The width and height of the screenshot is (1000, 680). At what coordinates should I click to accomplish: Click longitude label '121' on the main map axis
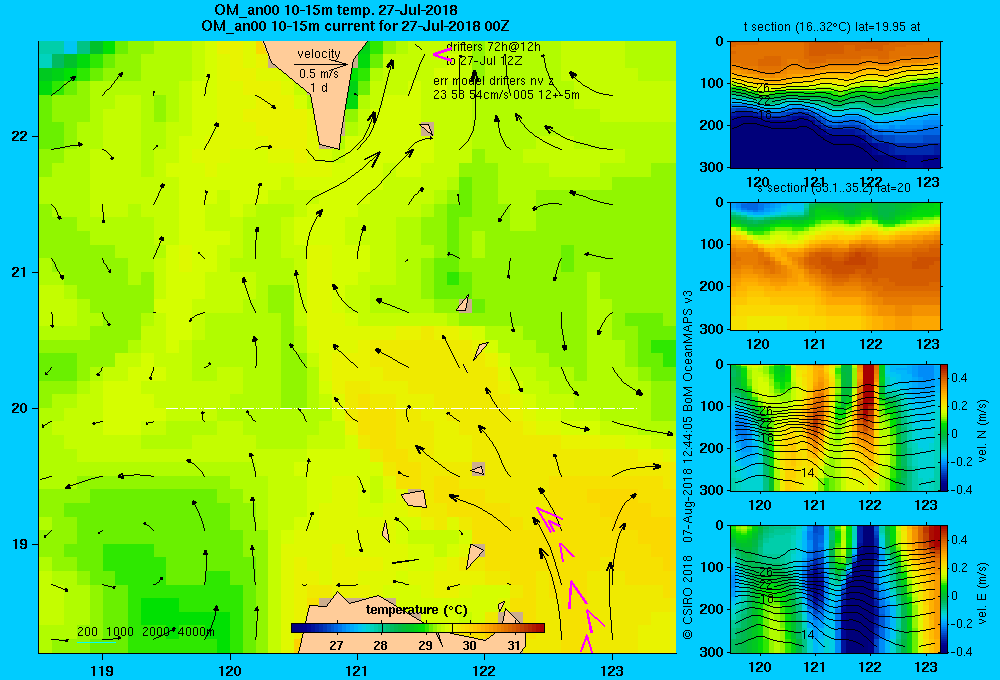coord(357,670)
